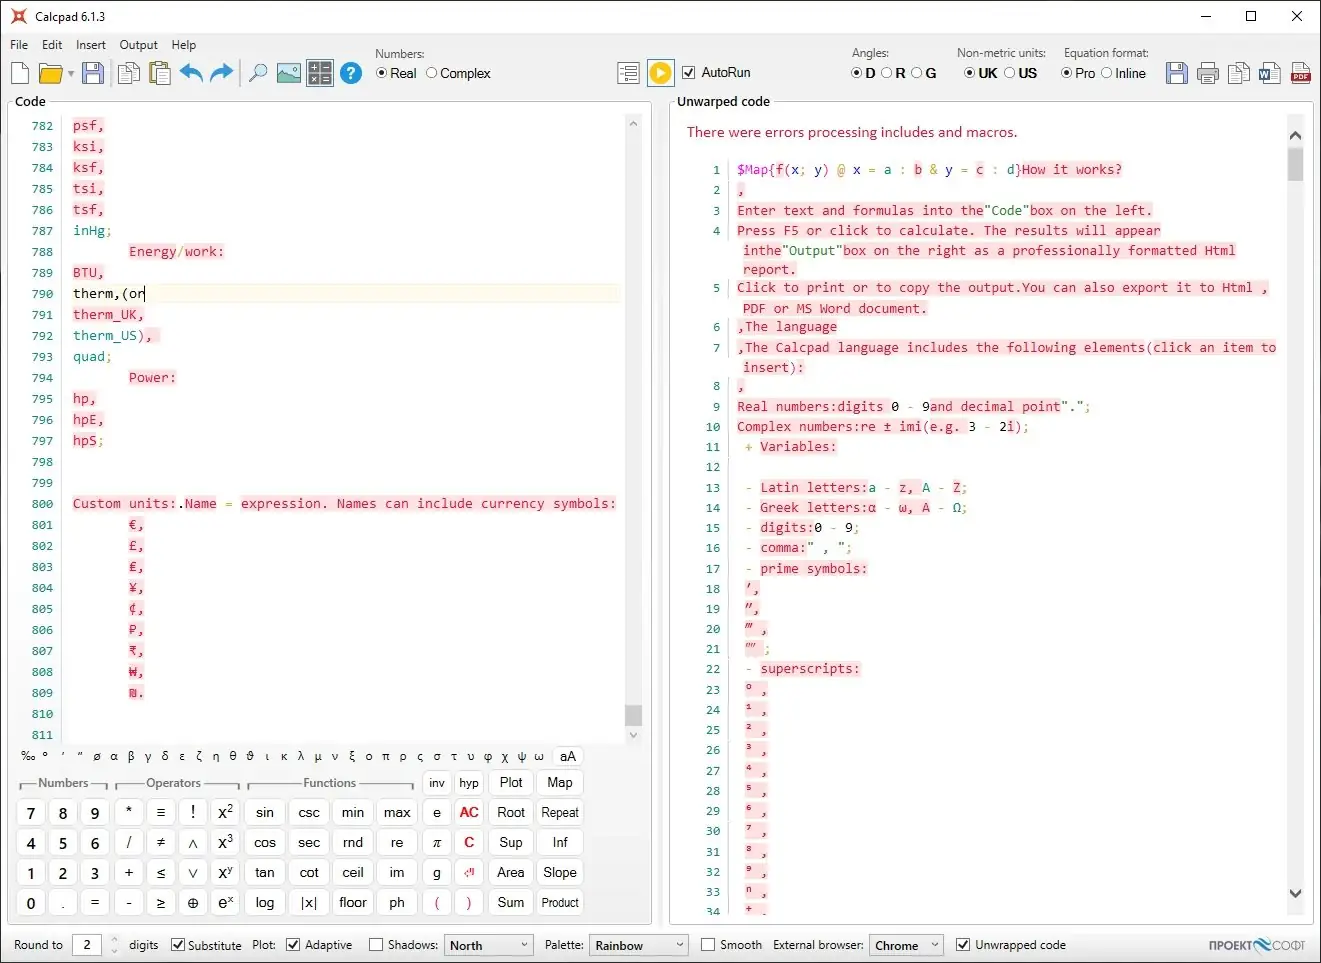This screenshot has height=963, width=1321.
Task: Toggle letter case with the aA button
Action: [x=568, y=757]
